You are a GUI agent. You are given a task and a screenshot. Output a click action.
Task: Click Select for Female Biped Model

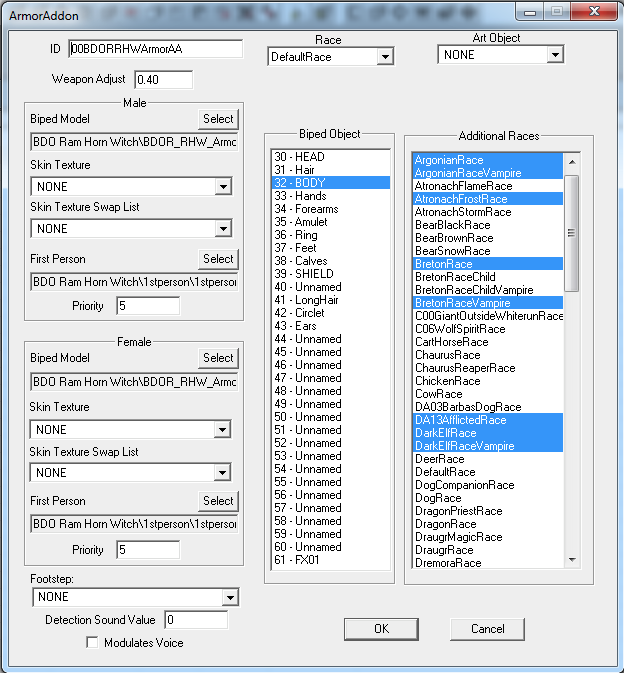[218, 358]
